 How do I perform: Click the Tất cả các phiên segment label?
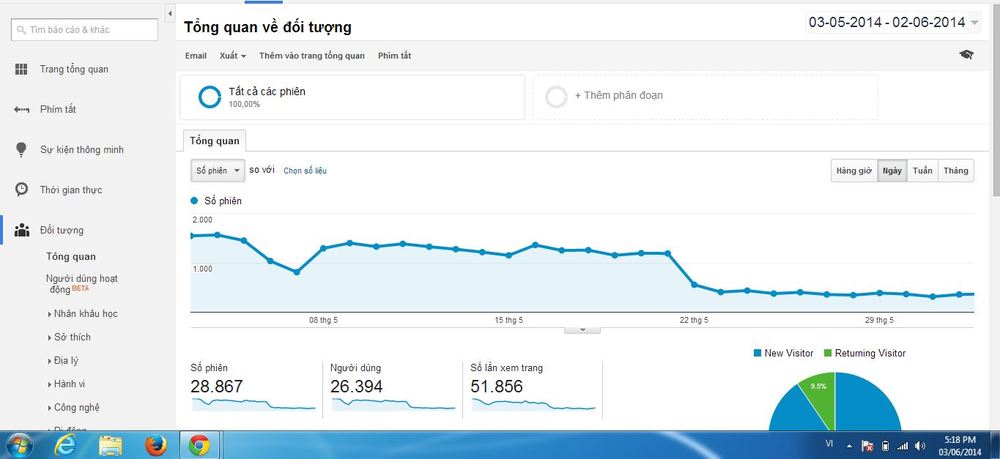tap(267, 92)
